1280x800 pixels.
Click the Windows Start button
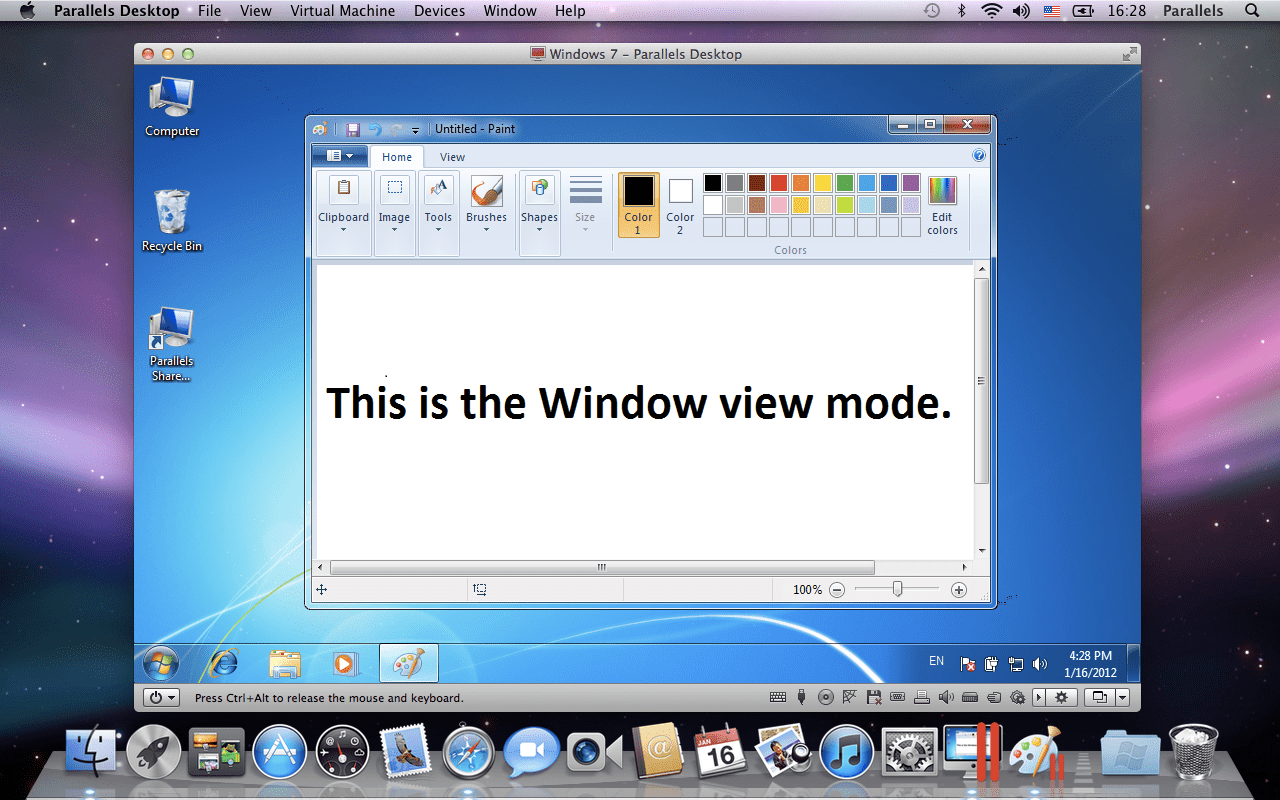click(x=160, y=663)
